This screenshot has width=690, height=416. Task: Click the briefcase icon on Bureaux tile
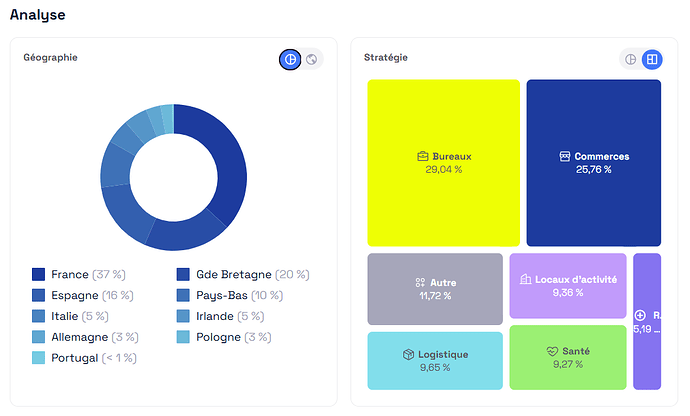pyautogui.click(x=423, y=157)
